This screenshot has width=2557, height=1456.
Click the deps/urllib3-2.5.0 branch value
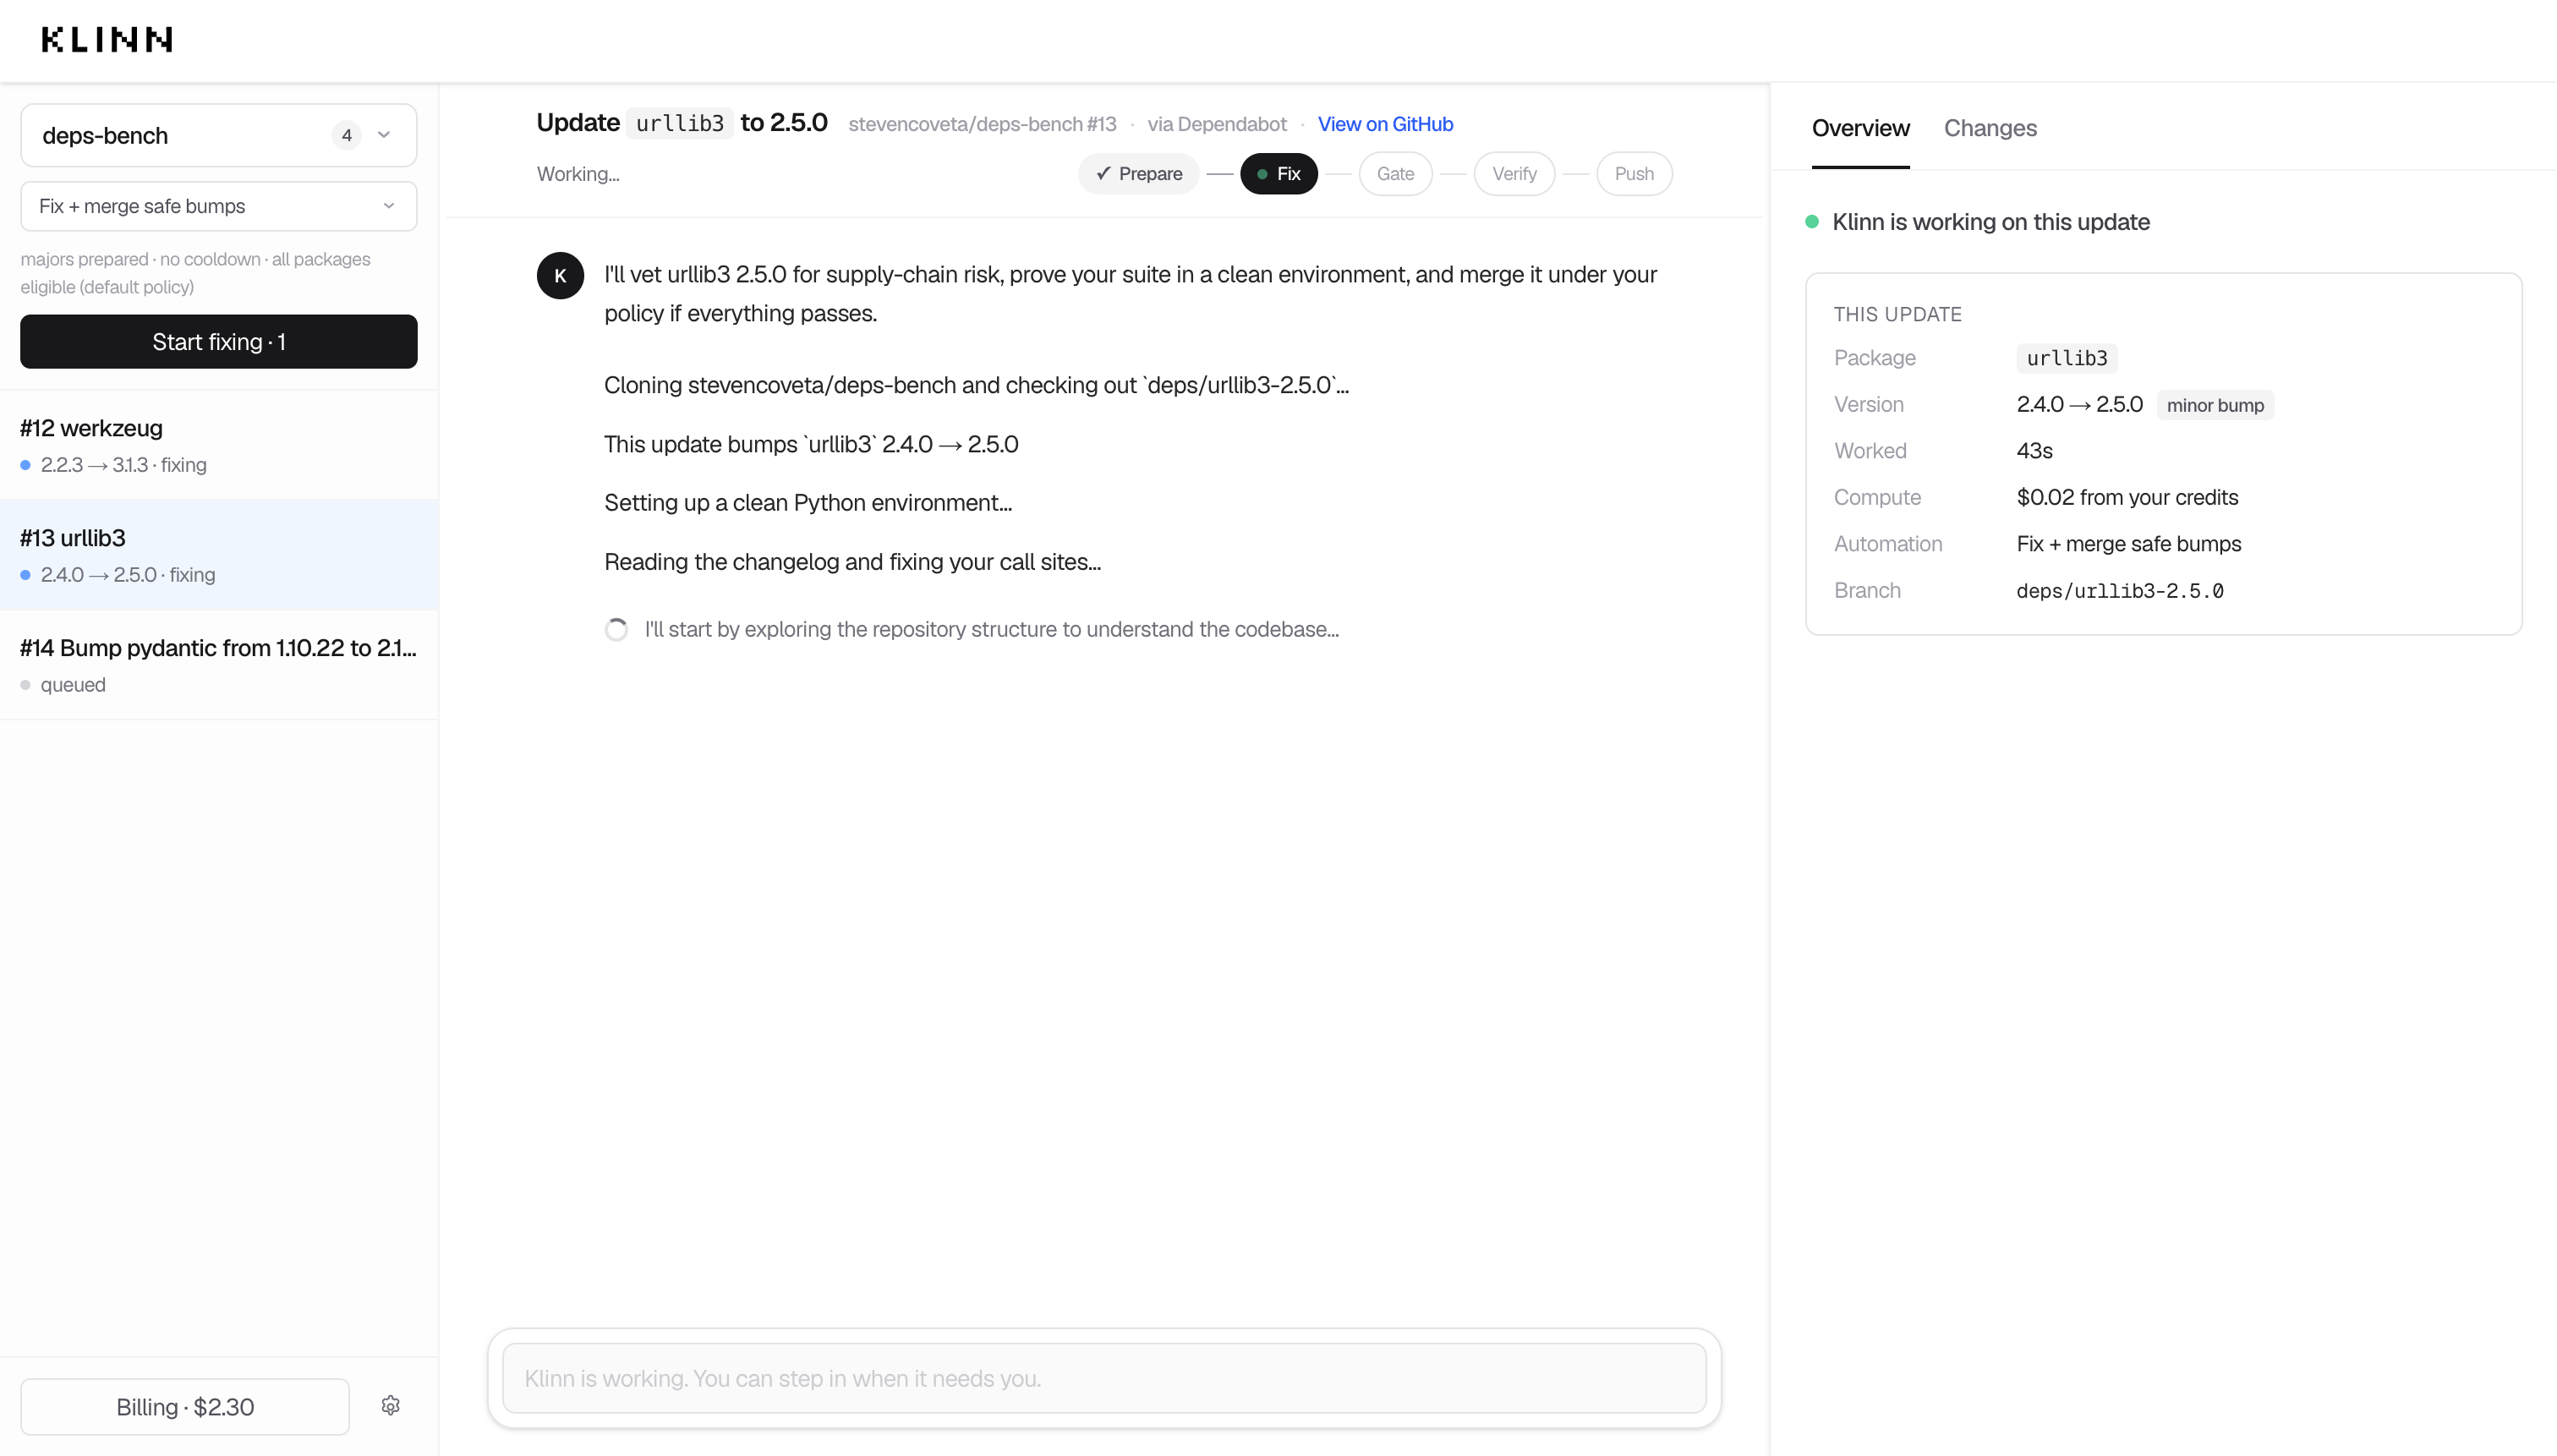(2119, 591)
